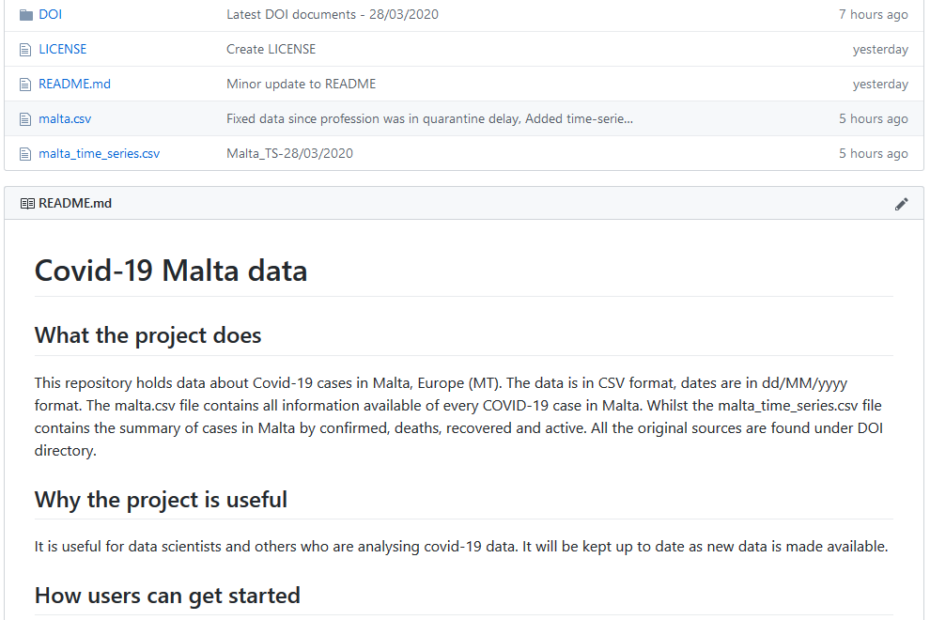
Task: Open the DOI directory
Action: pyautogui.click(x=50, y=15)
